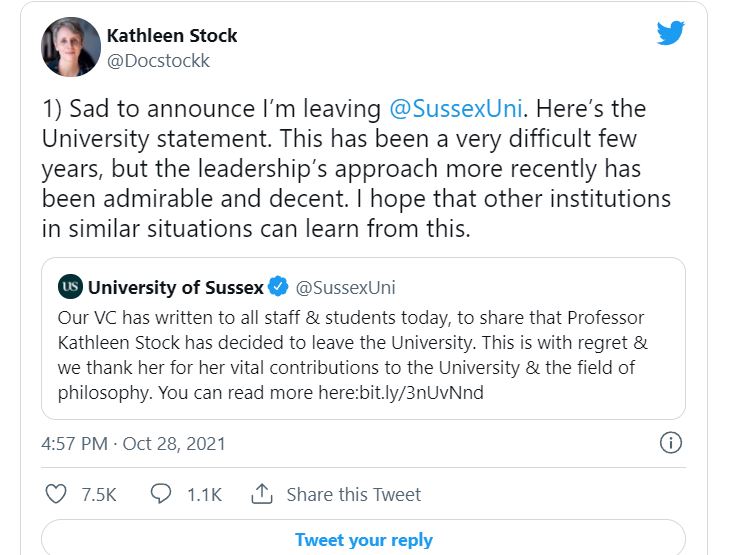
Task: Click the 1.1K replies count
Action: click(x=203, y=494)
